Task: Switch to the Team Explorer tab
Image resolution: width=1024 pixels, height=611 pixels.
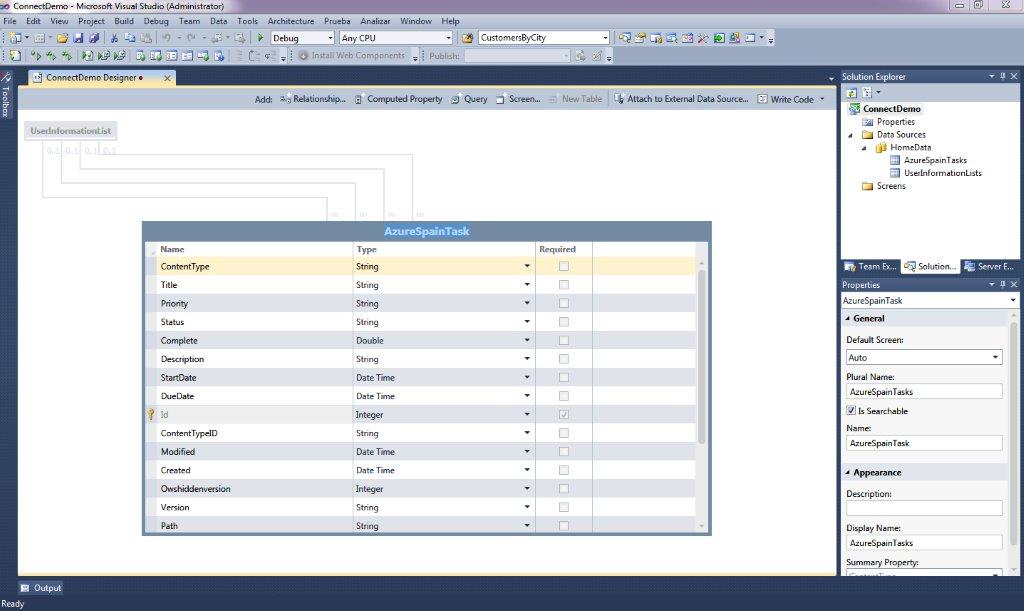Action: (871, 266)
